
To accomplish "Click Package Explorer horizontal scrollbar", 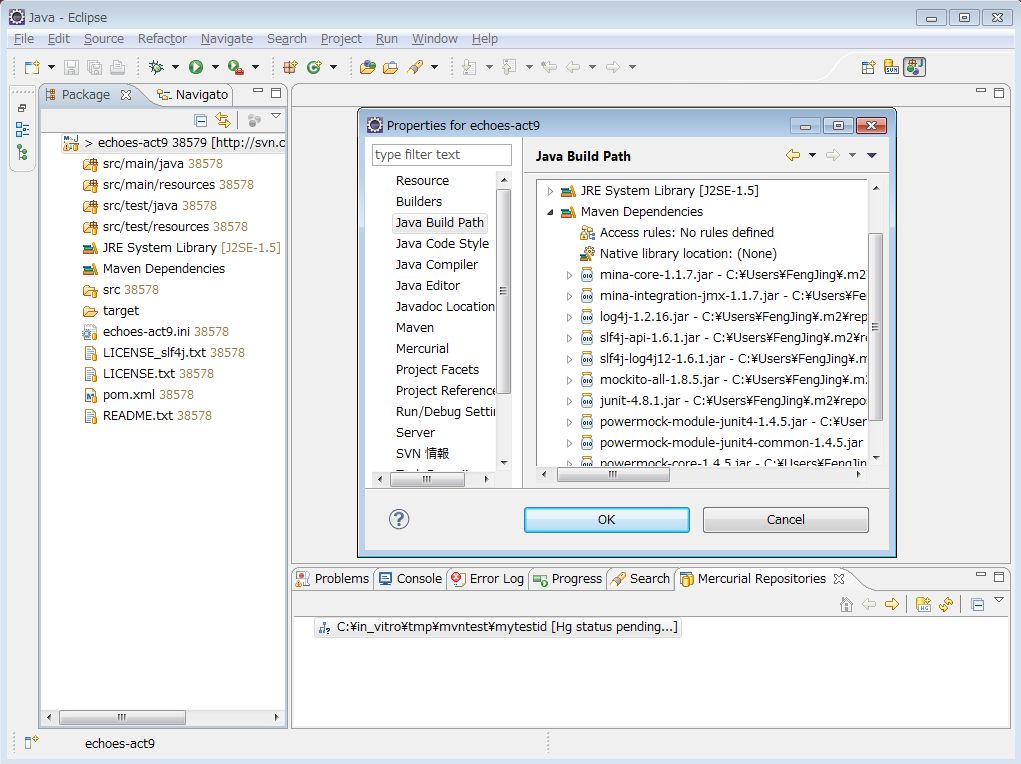I will 162,717.
